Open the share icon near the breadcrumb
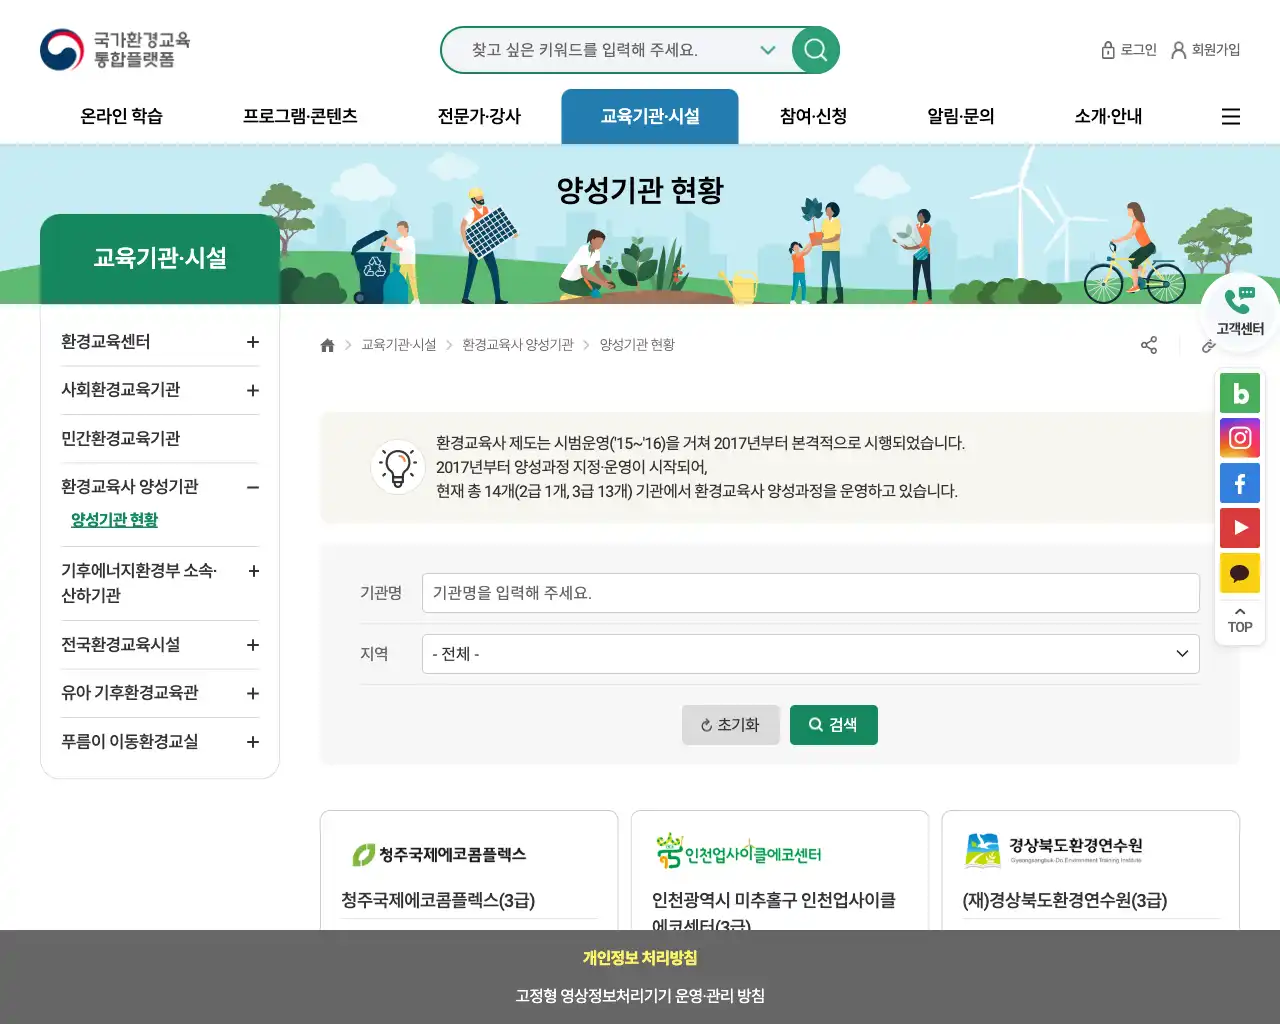This screenshot has height=1024, width=1280. [x=1148, y=344]
